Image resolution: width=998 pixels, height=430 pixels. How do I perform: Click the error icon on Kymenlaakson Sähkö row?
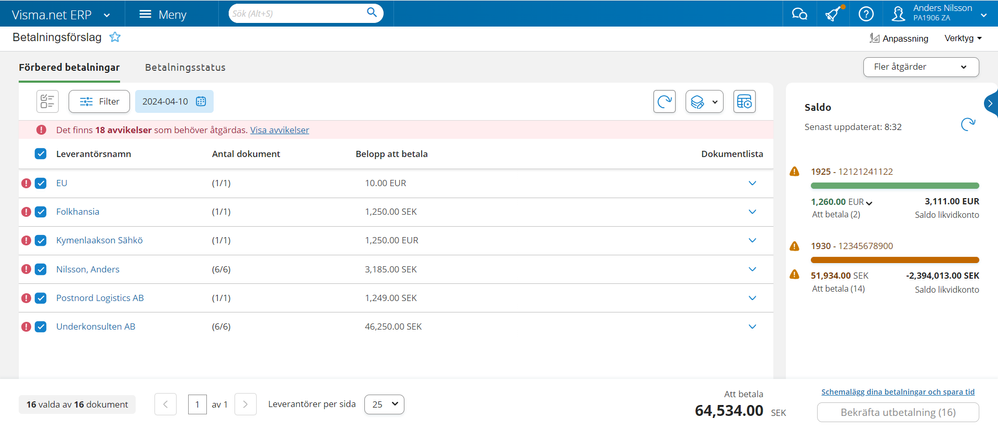click(x=26, y=240)
